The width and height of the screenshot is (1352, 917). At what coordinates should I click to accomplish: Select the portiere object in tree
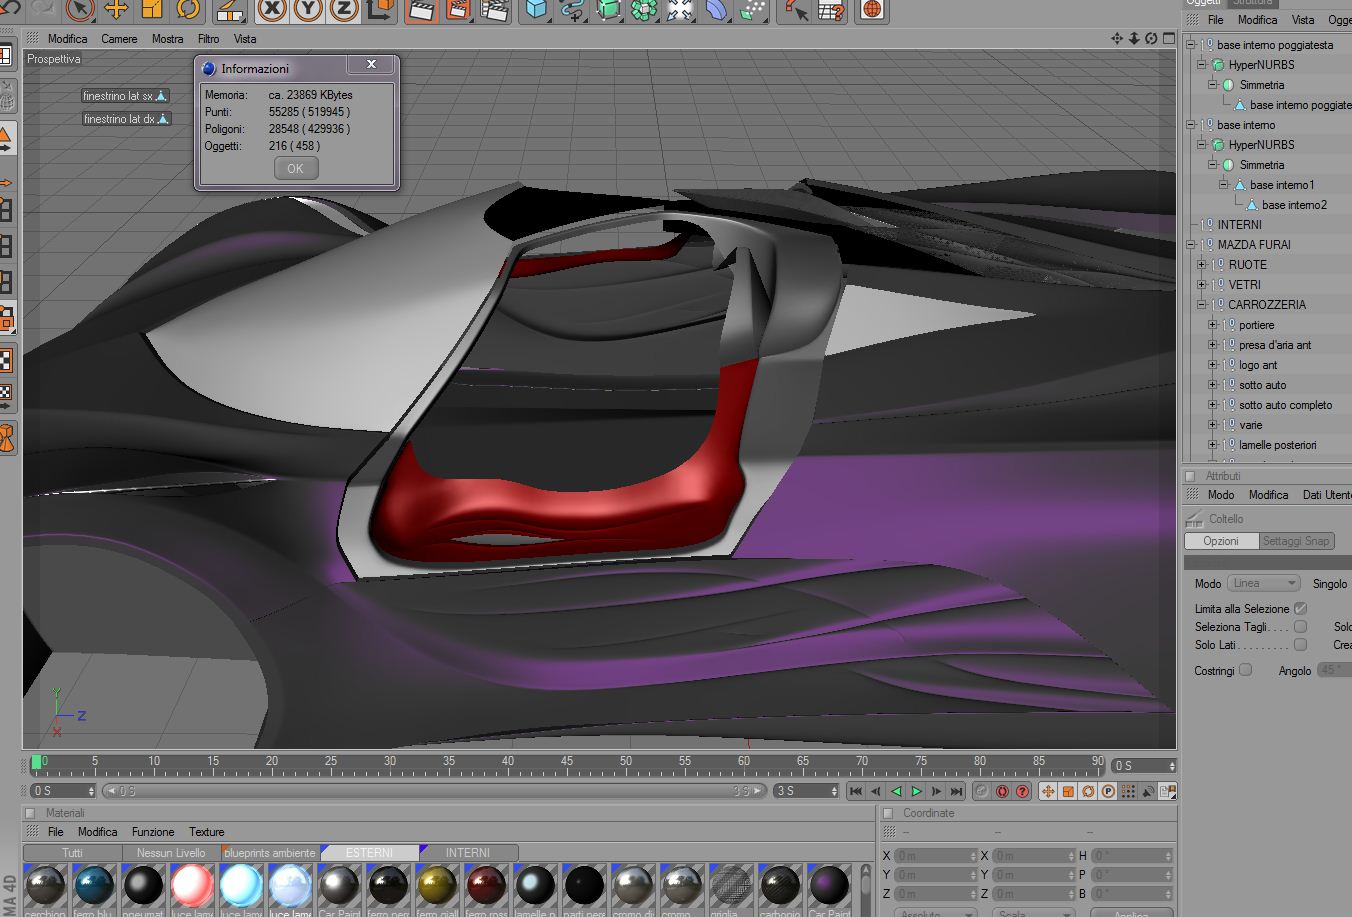coord(1256,325)
